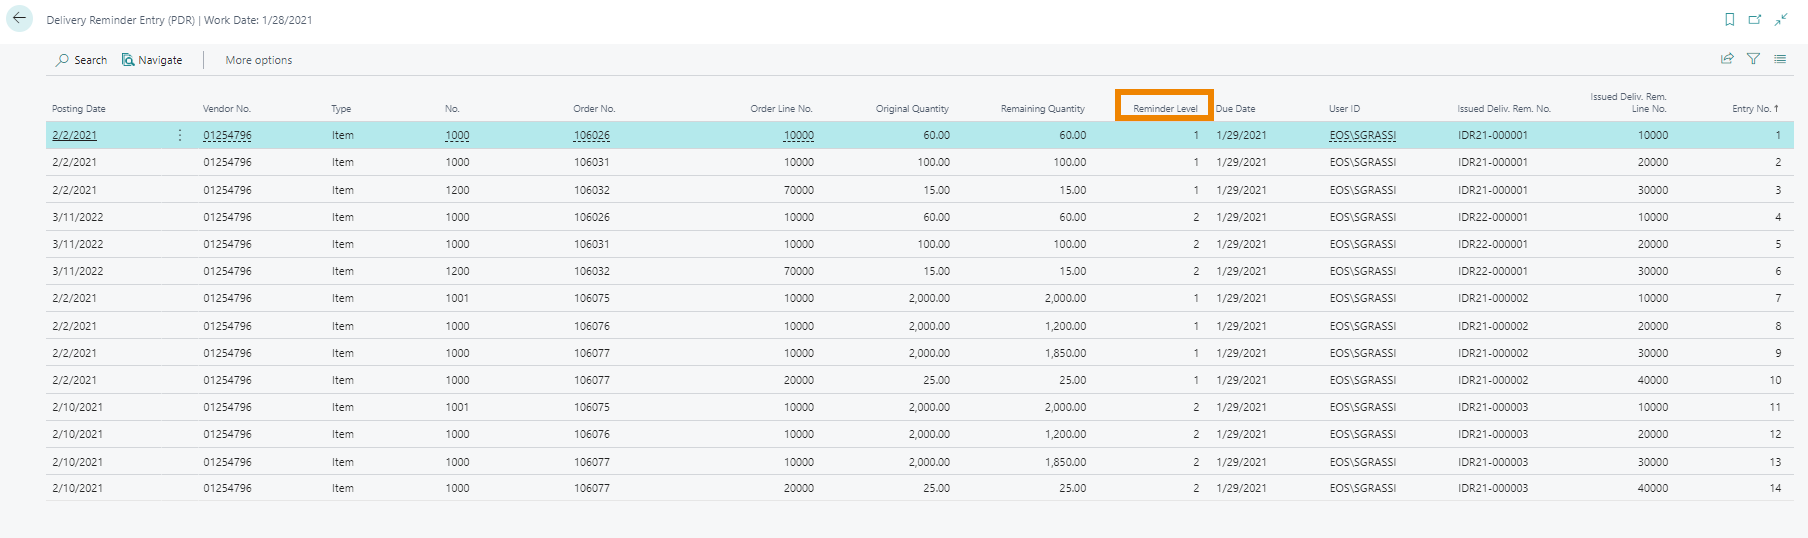This screenshot has width=1808, height=538.
Task: Toggle the filter pane funnel icon
Action: 1753,59
